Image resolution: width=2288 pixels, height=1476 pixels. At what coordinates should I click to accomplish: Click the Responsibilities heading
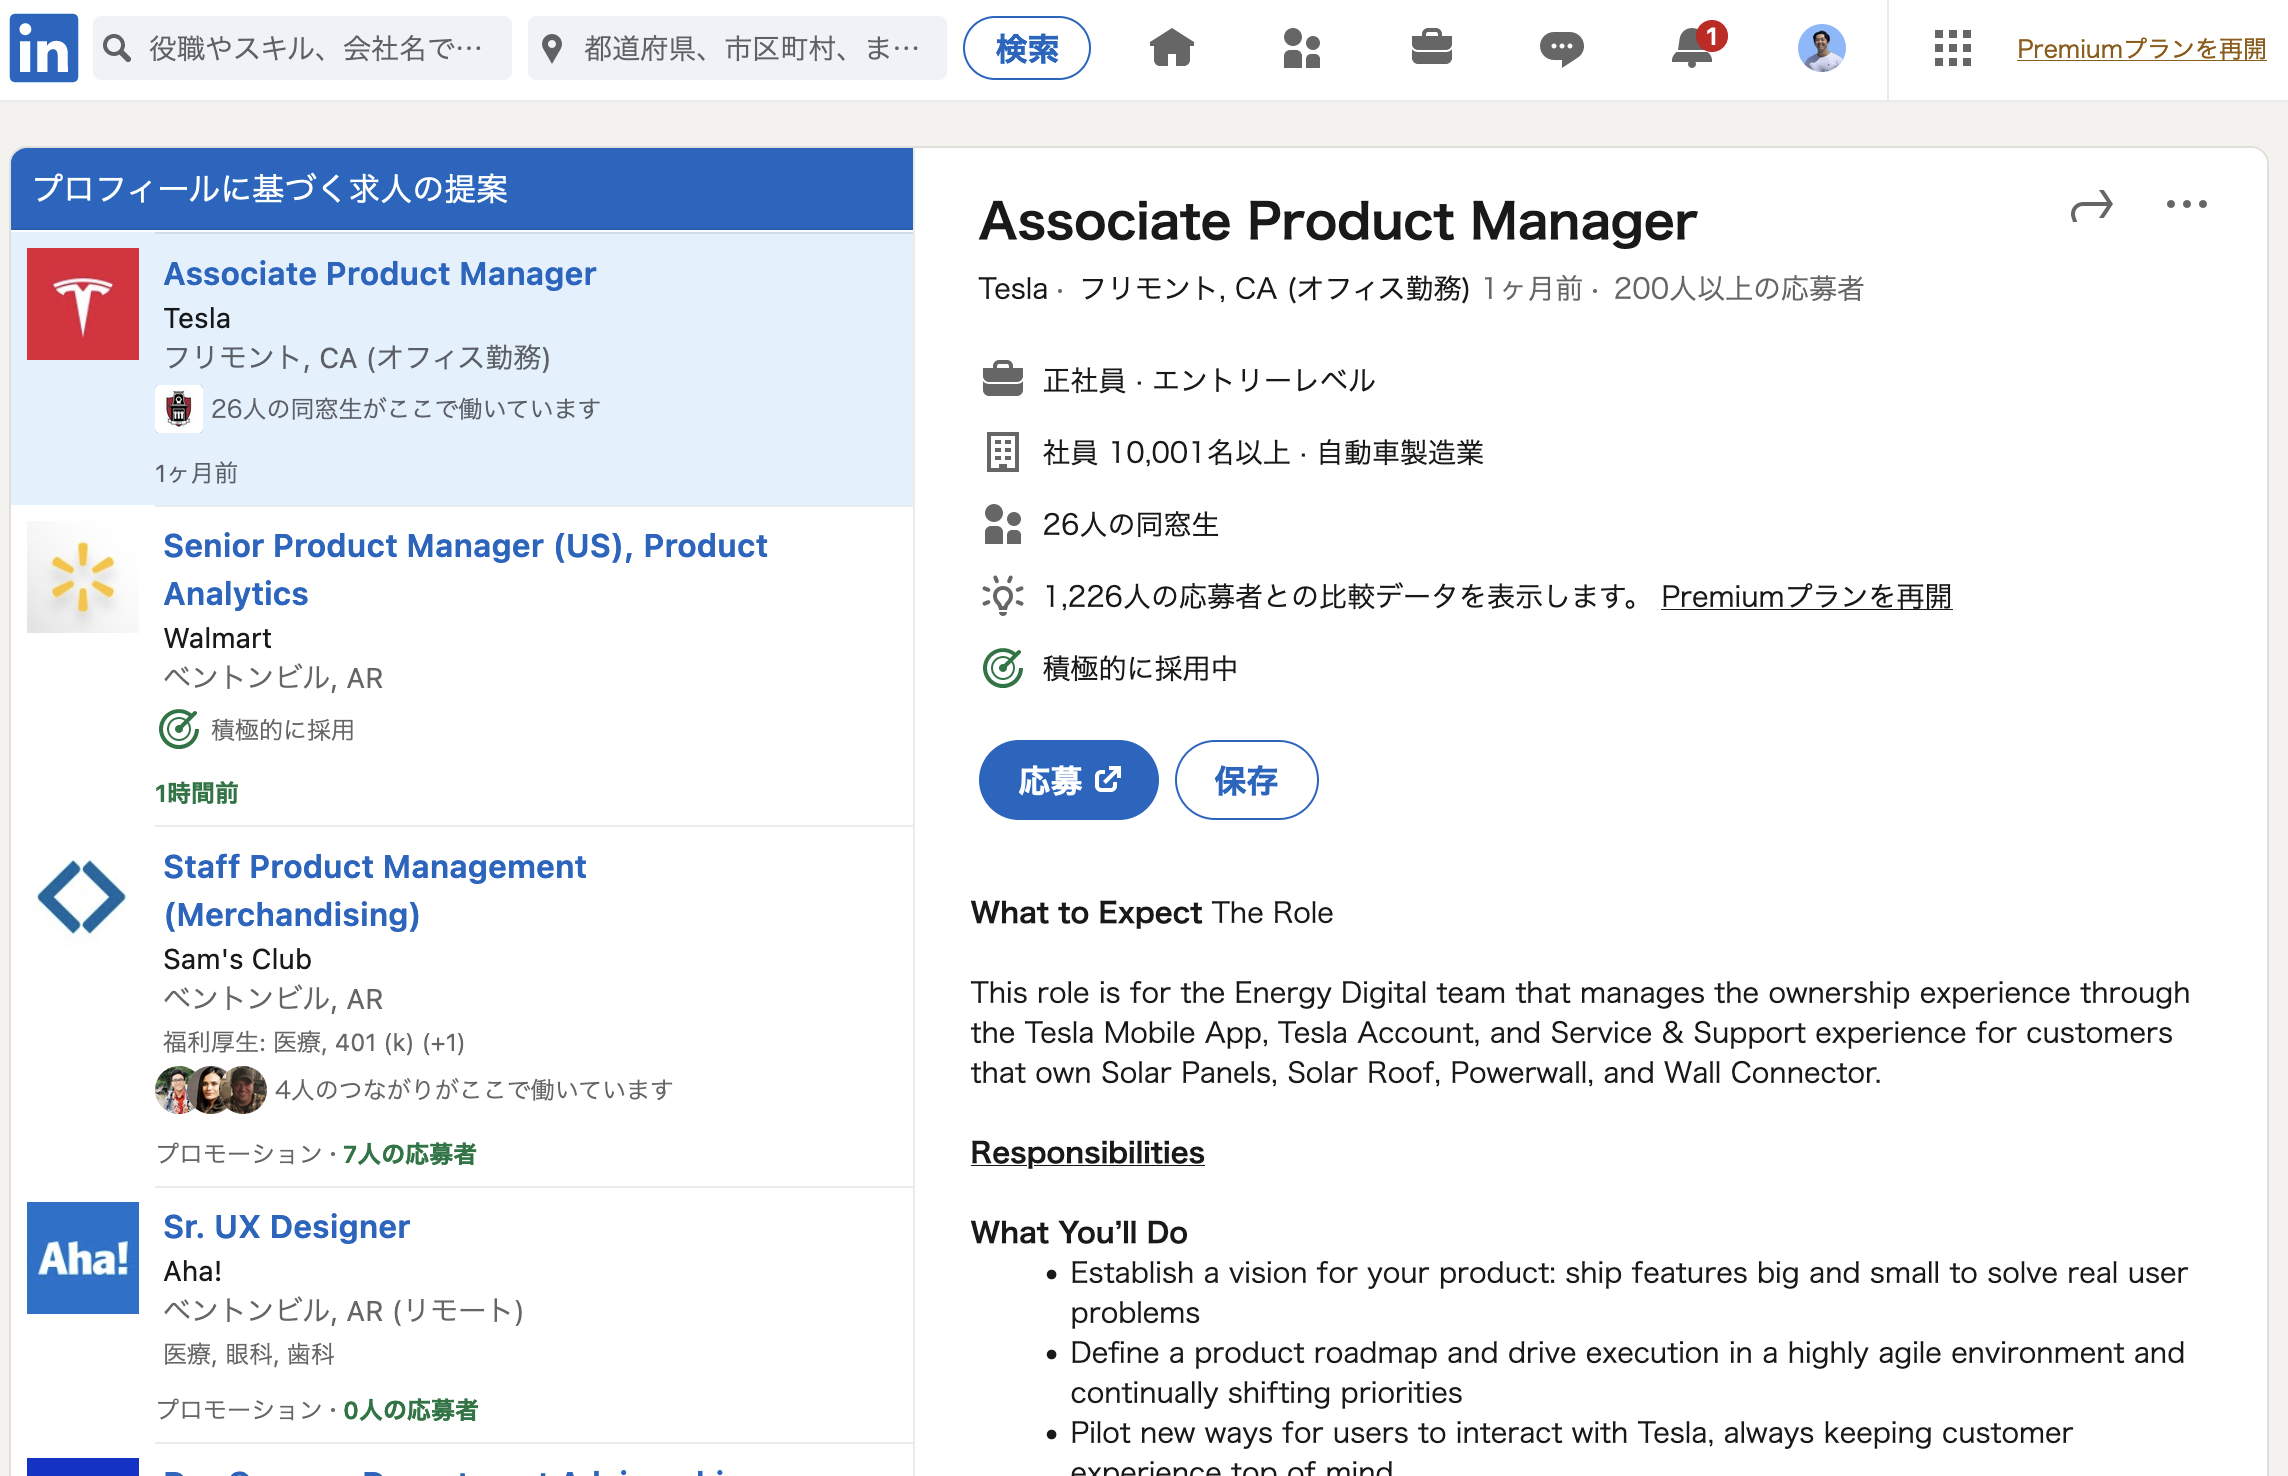pos(1087,1152)
